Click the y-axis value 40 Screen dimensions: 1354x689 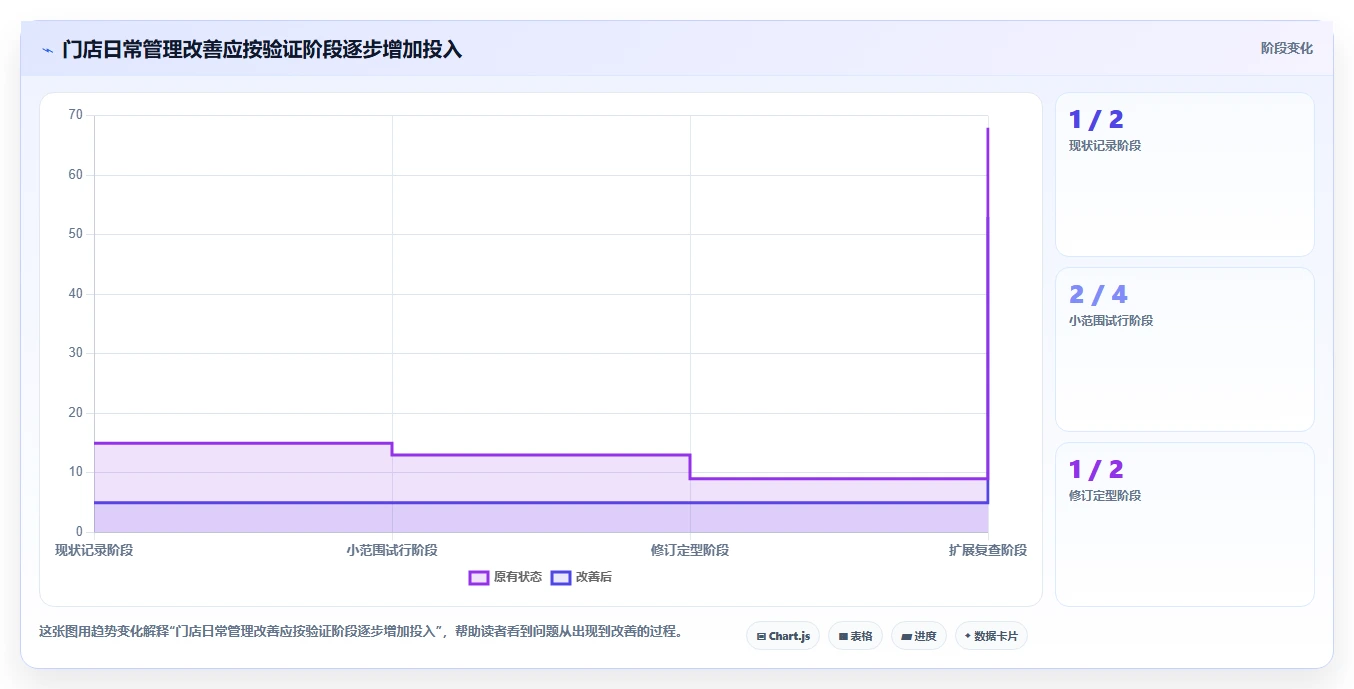click(x=76, y=294)
